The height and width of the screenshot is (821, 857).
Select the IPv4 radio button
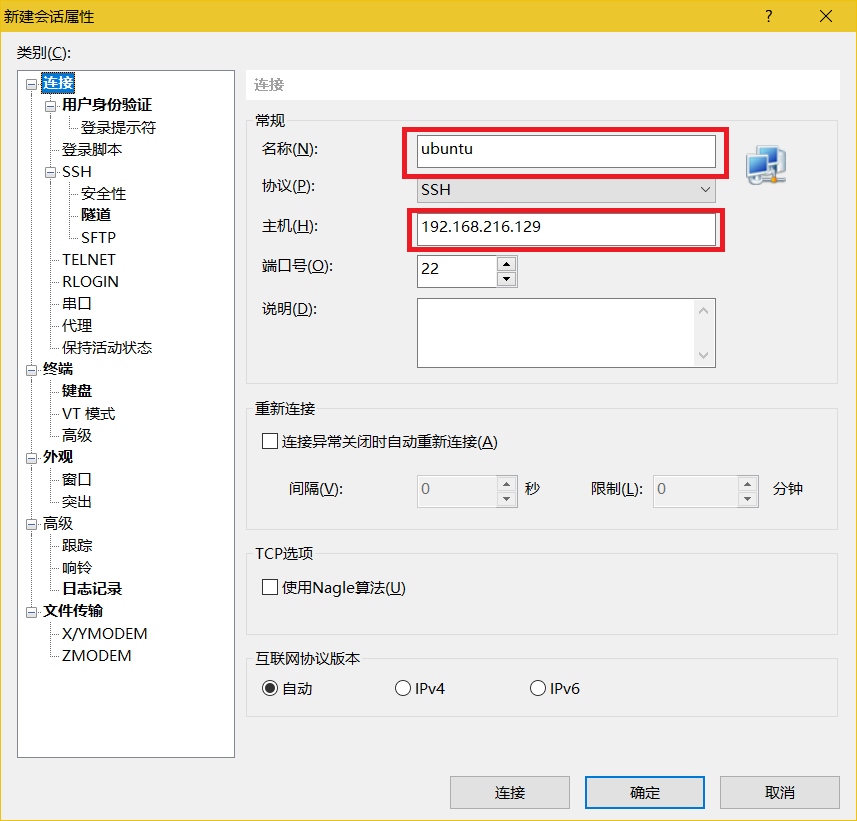403,688
